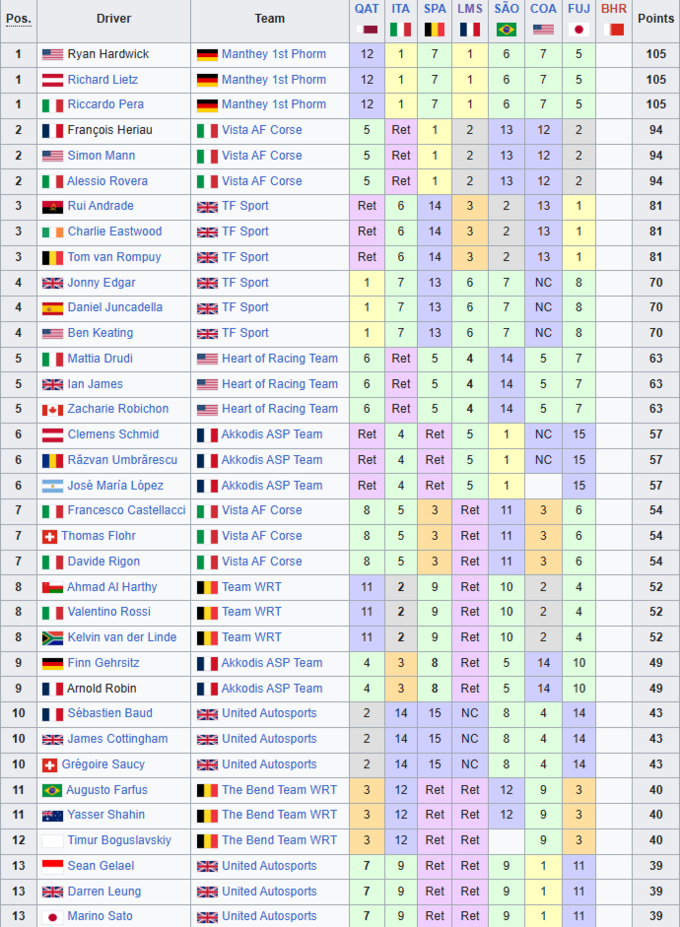
Task: Click the Qatar flag under QAT header
Action: click(367, 29)
